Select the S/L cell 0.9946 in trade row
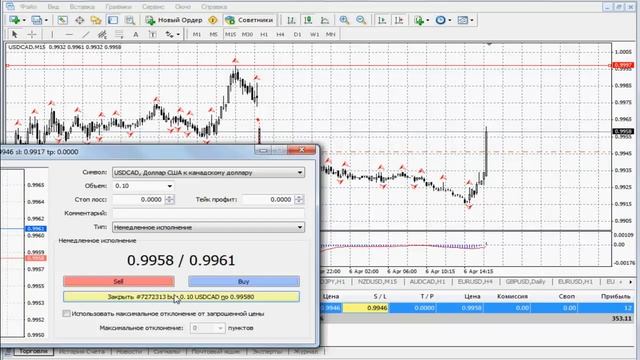 (365, 308)
